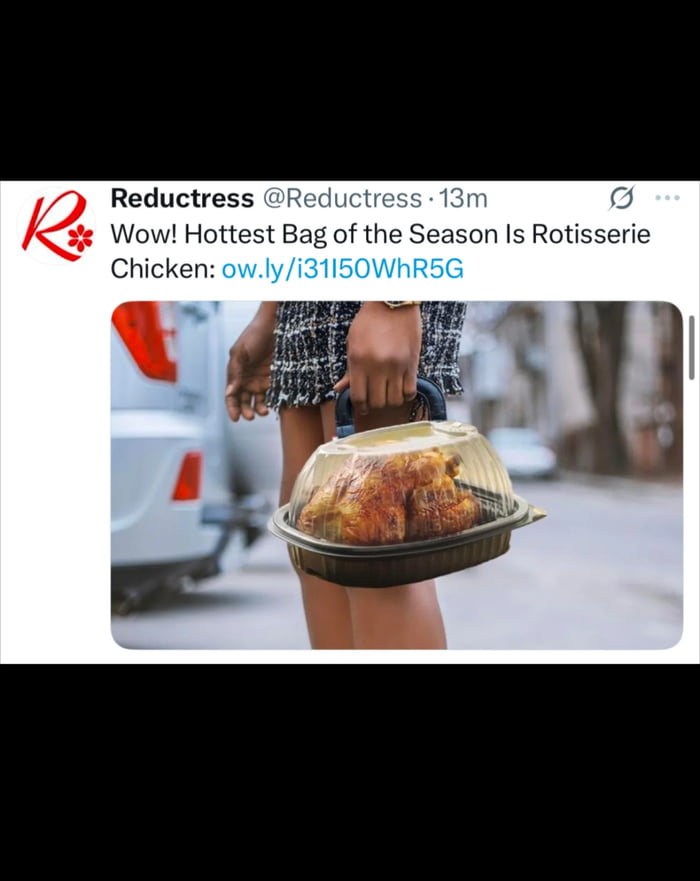Click the red van taillight in photo
This screenshot has height=881, width=700.
(x=144, y=339)
